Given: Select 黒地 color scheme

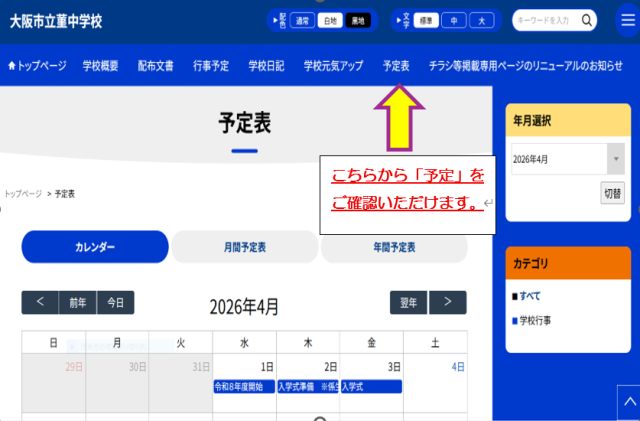Looking at the screenshot, I should [x=357, y=20].
